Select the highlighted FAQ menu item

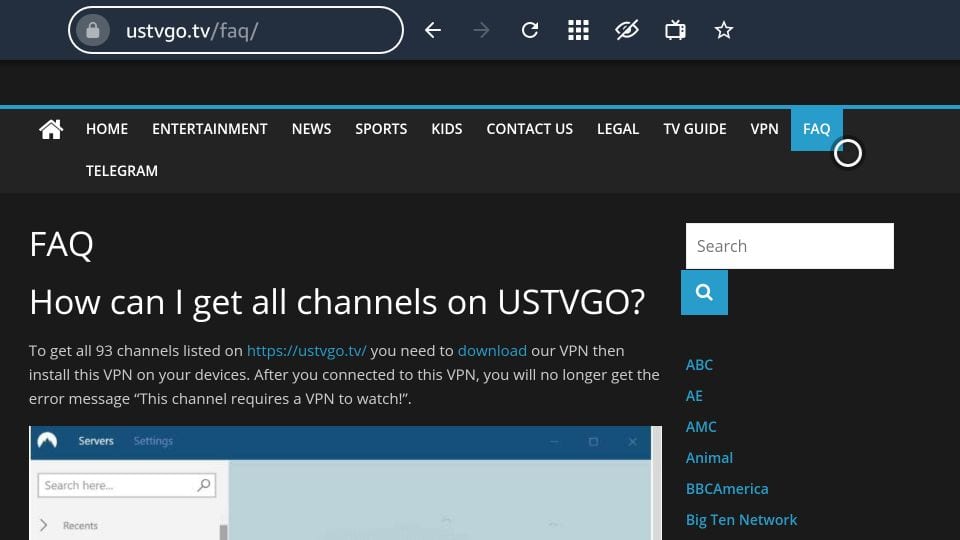[817, 129]
